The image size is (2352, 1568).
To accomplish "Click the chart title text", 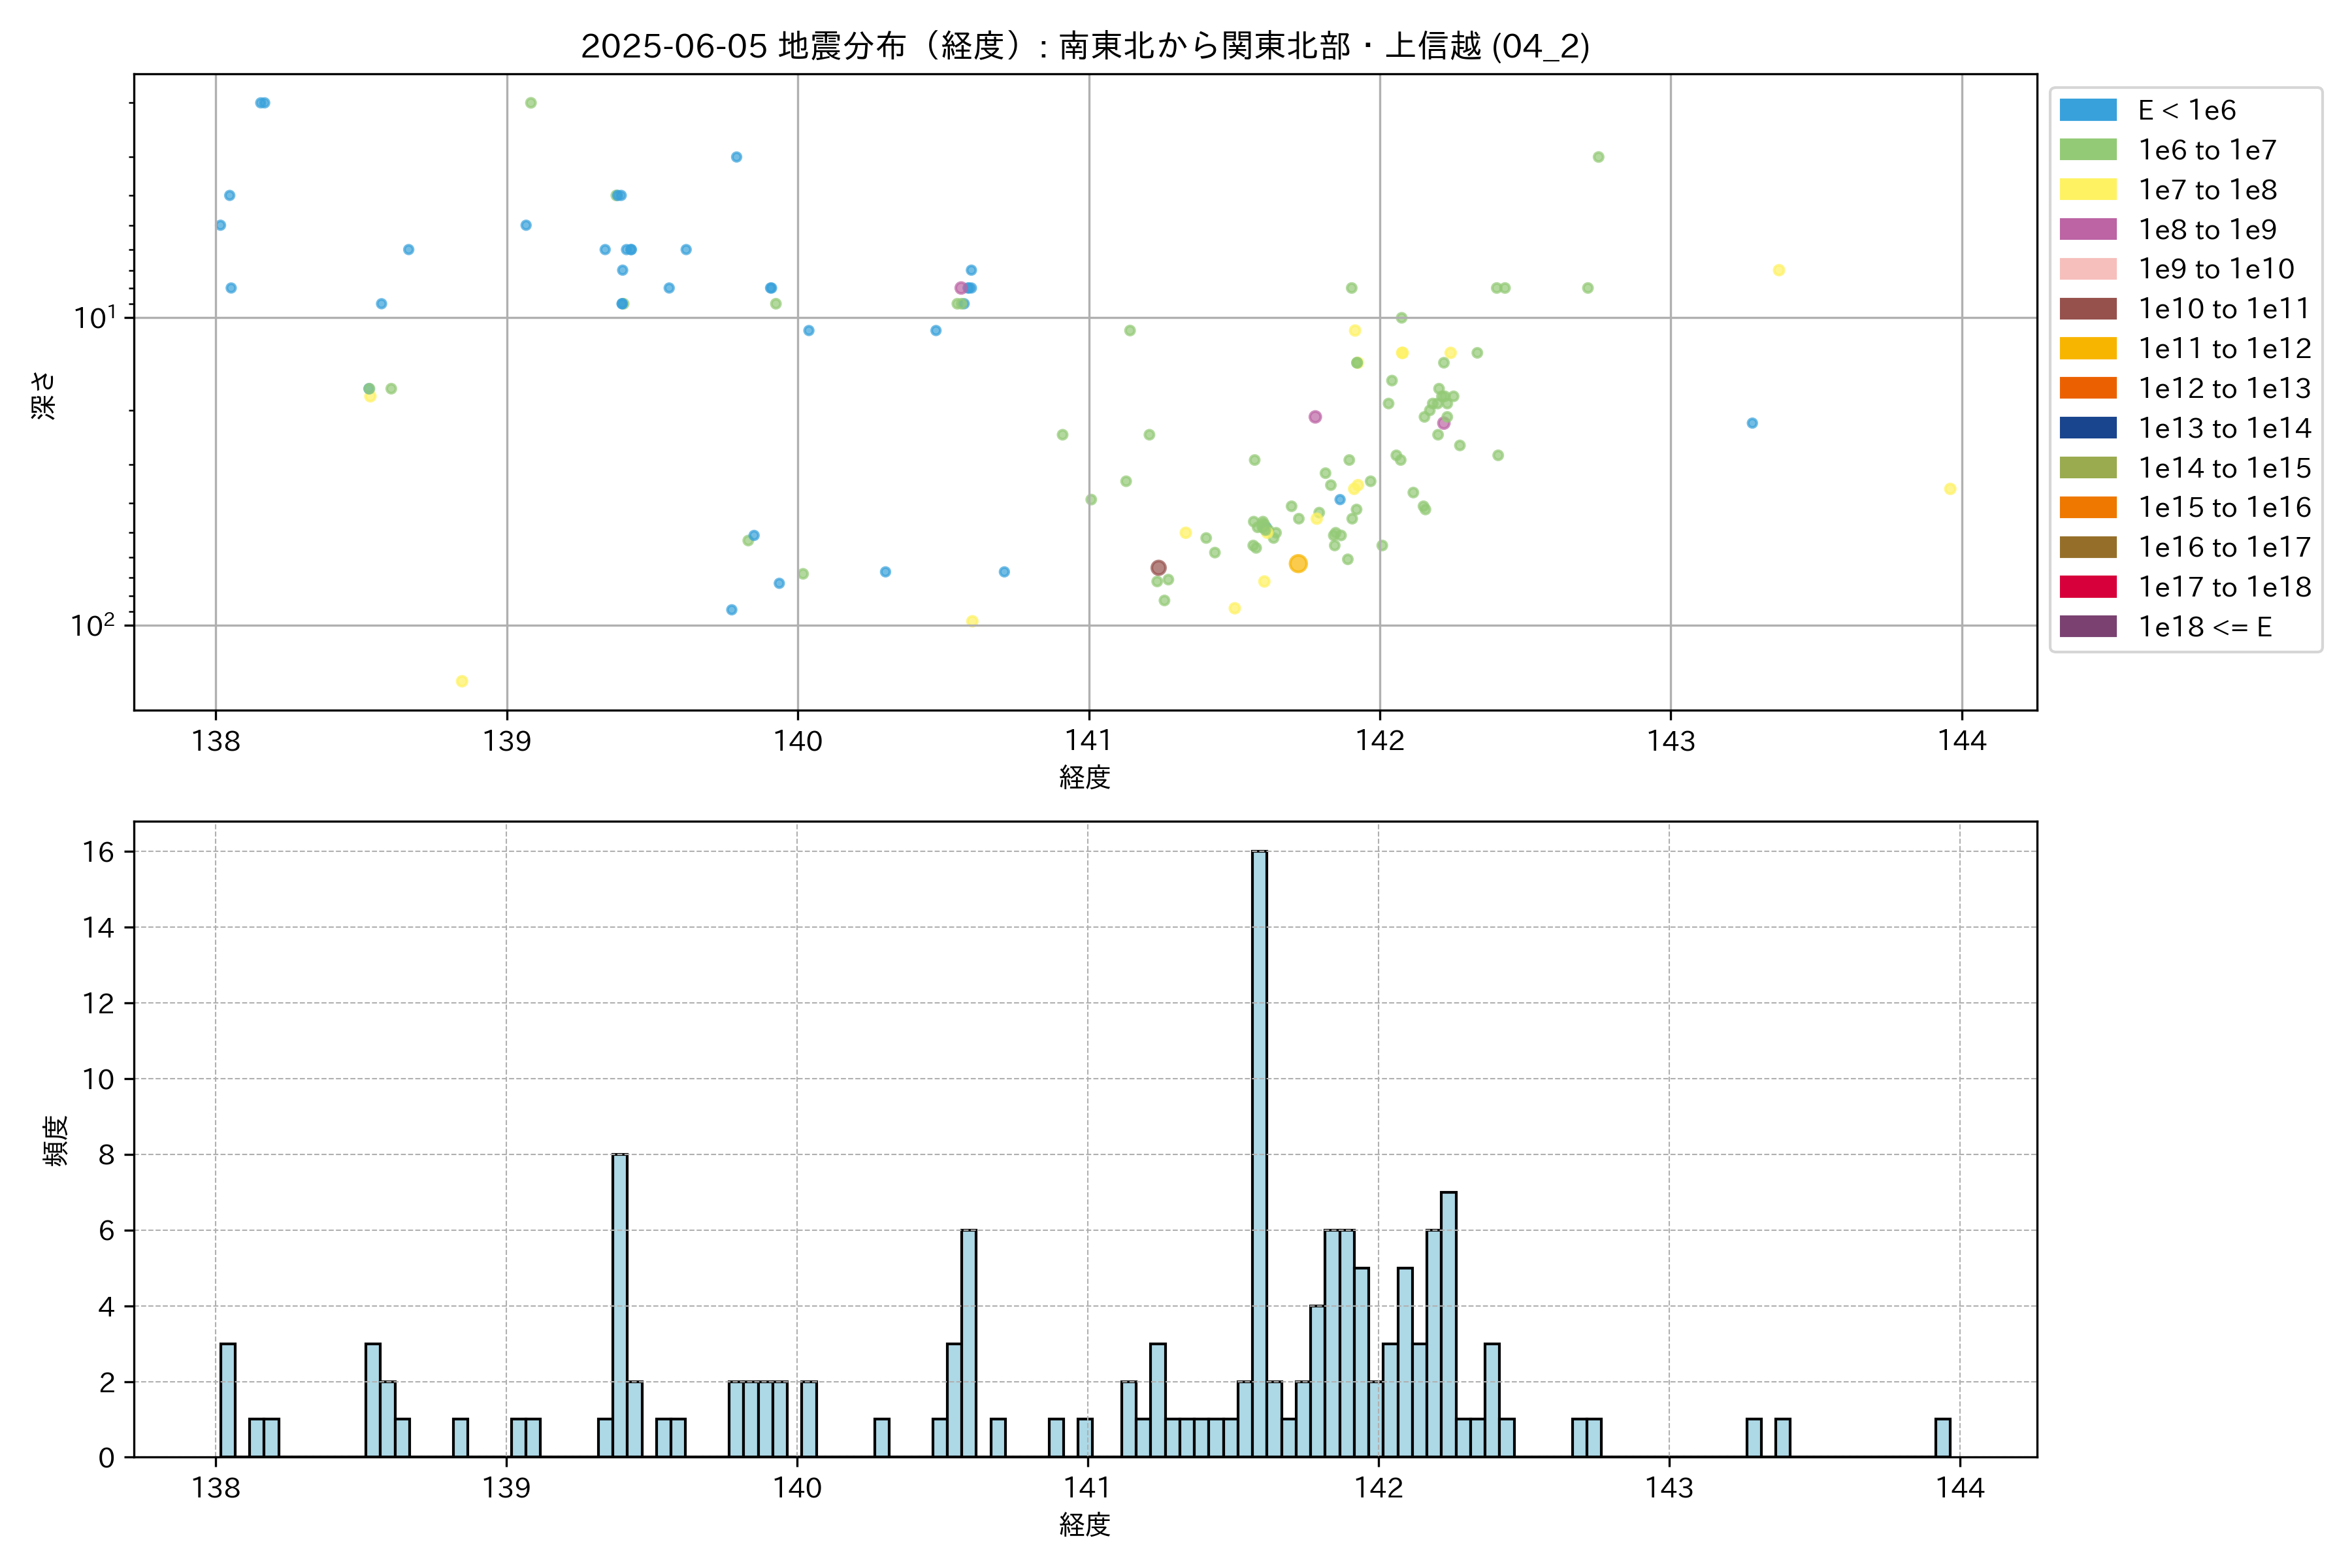I will point(1085,46).
